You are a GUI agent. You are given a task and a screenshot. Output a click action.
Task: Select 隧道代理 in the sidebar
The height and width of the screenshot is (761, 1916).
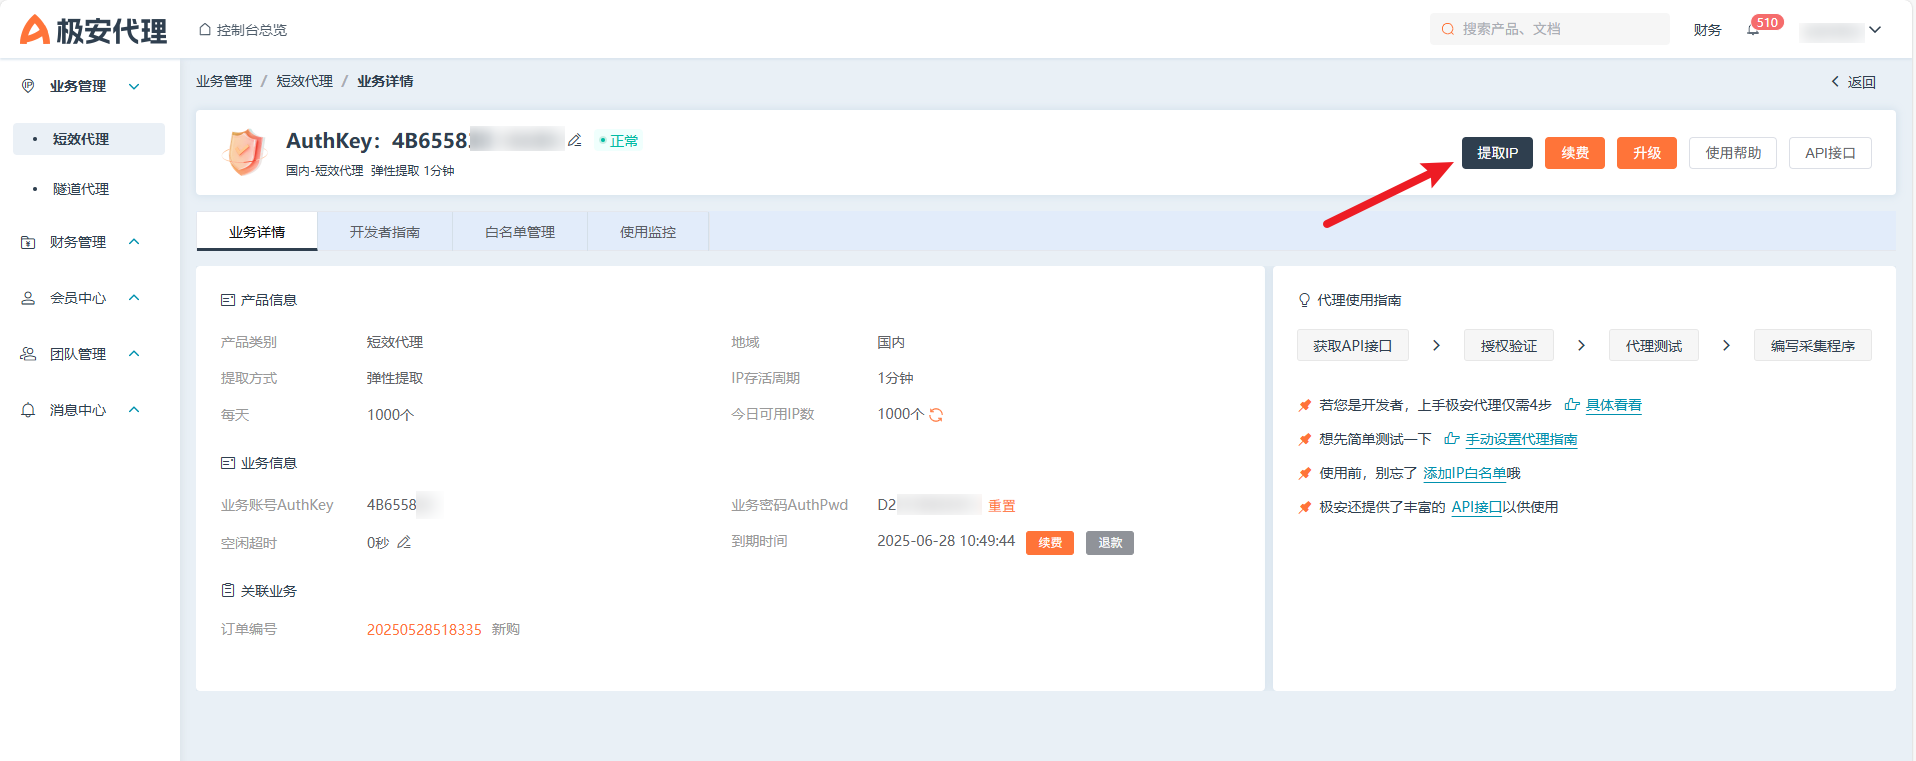coord(81,189)
